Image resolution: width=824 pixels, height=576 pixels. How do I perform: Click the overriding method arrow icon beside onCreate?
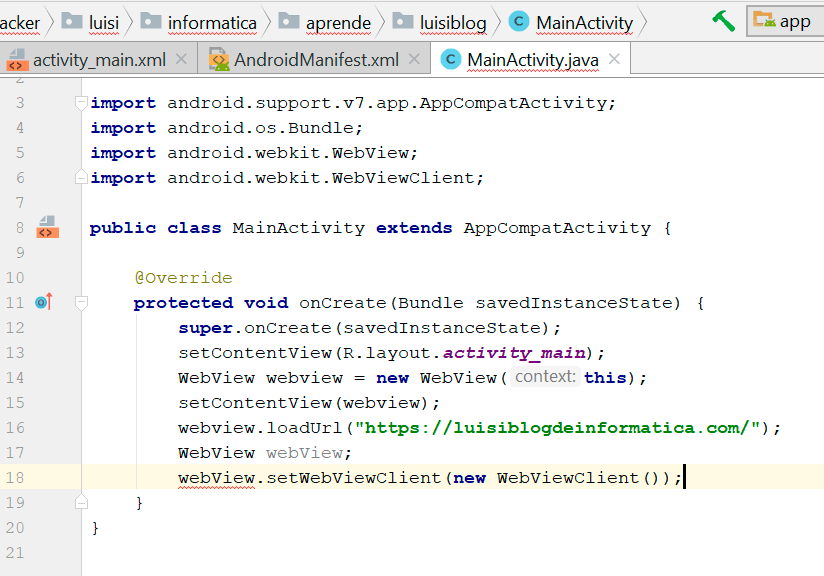44,300
